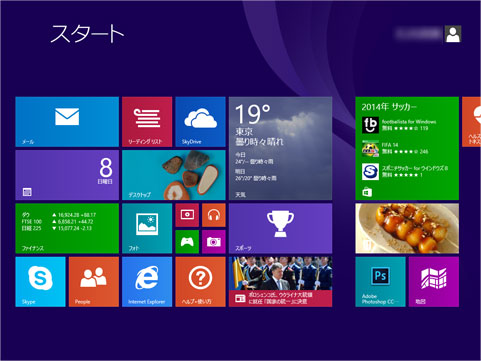The width and height of the screenshot is (481, 361).
Task: Click the user account avatar
Action: pyautogui.click(x=453, y=34)
